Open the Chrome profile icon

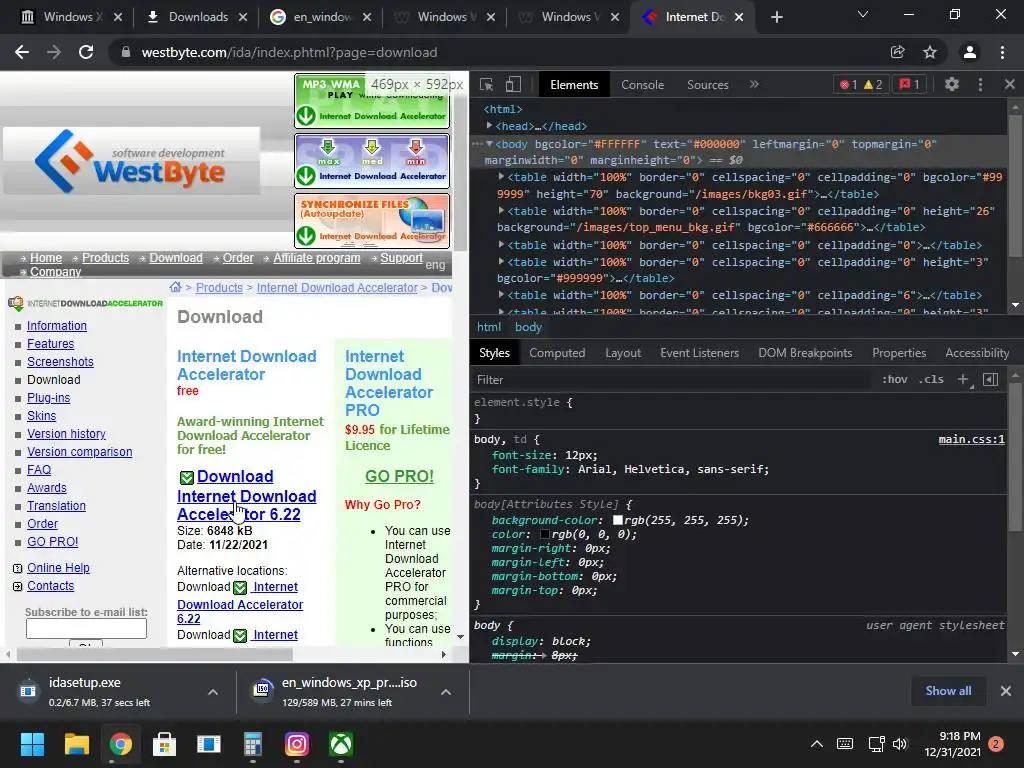[970, 52]
